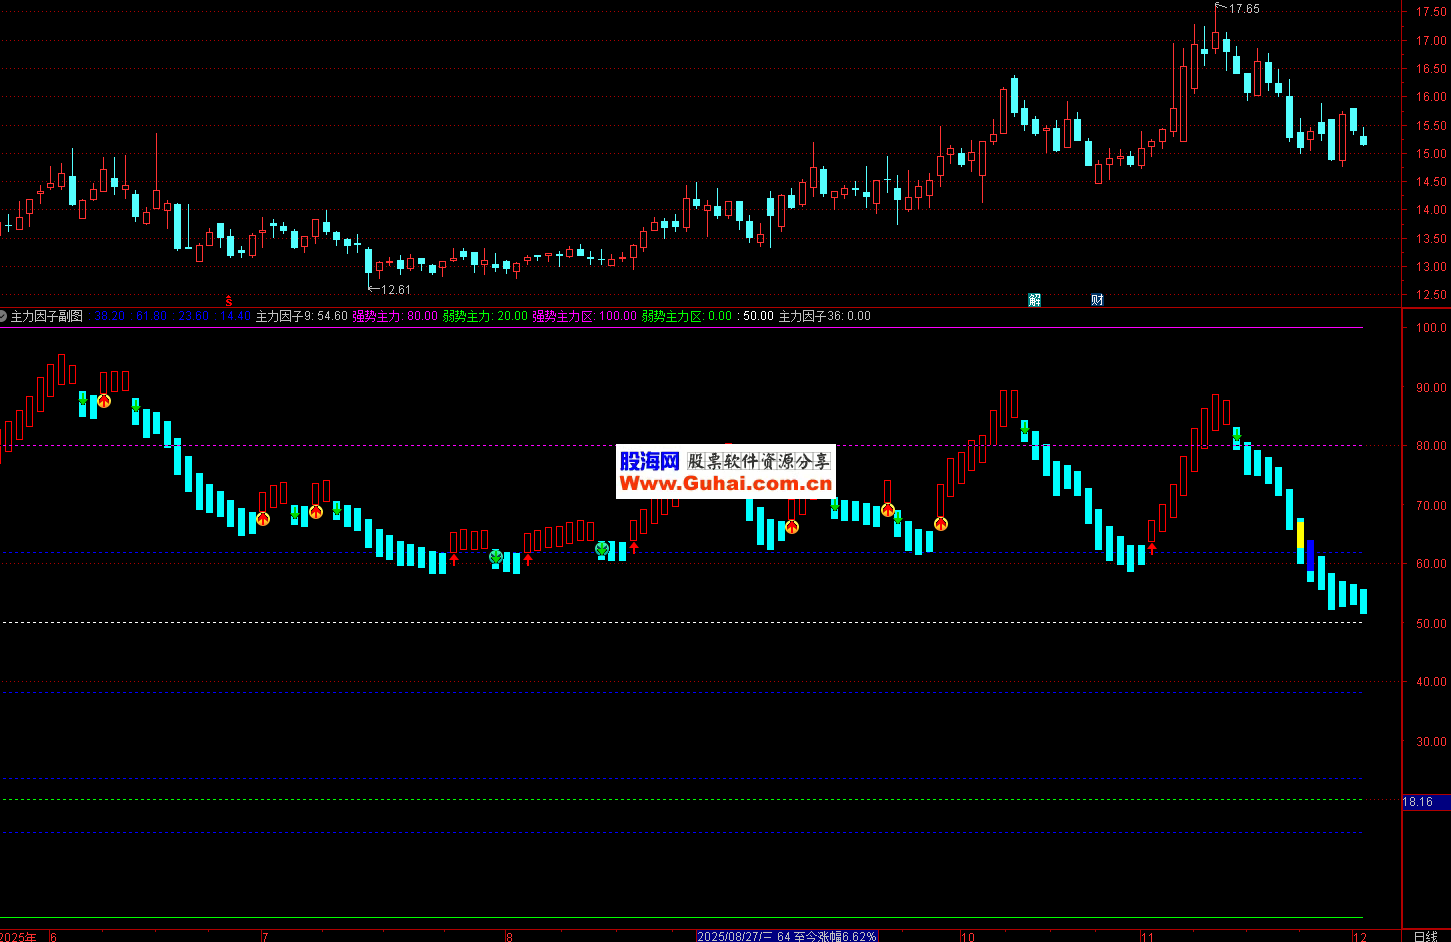The image size is (1451, 942).
Task: Click the 2025/08/27 date tooltip on timeline
Action: [x=787, y=936]
